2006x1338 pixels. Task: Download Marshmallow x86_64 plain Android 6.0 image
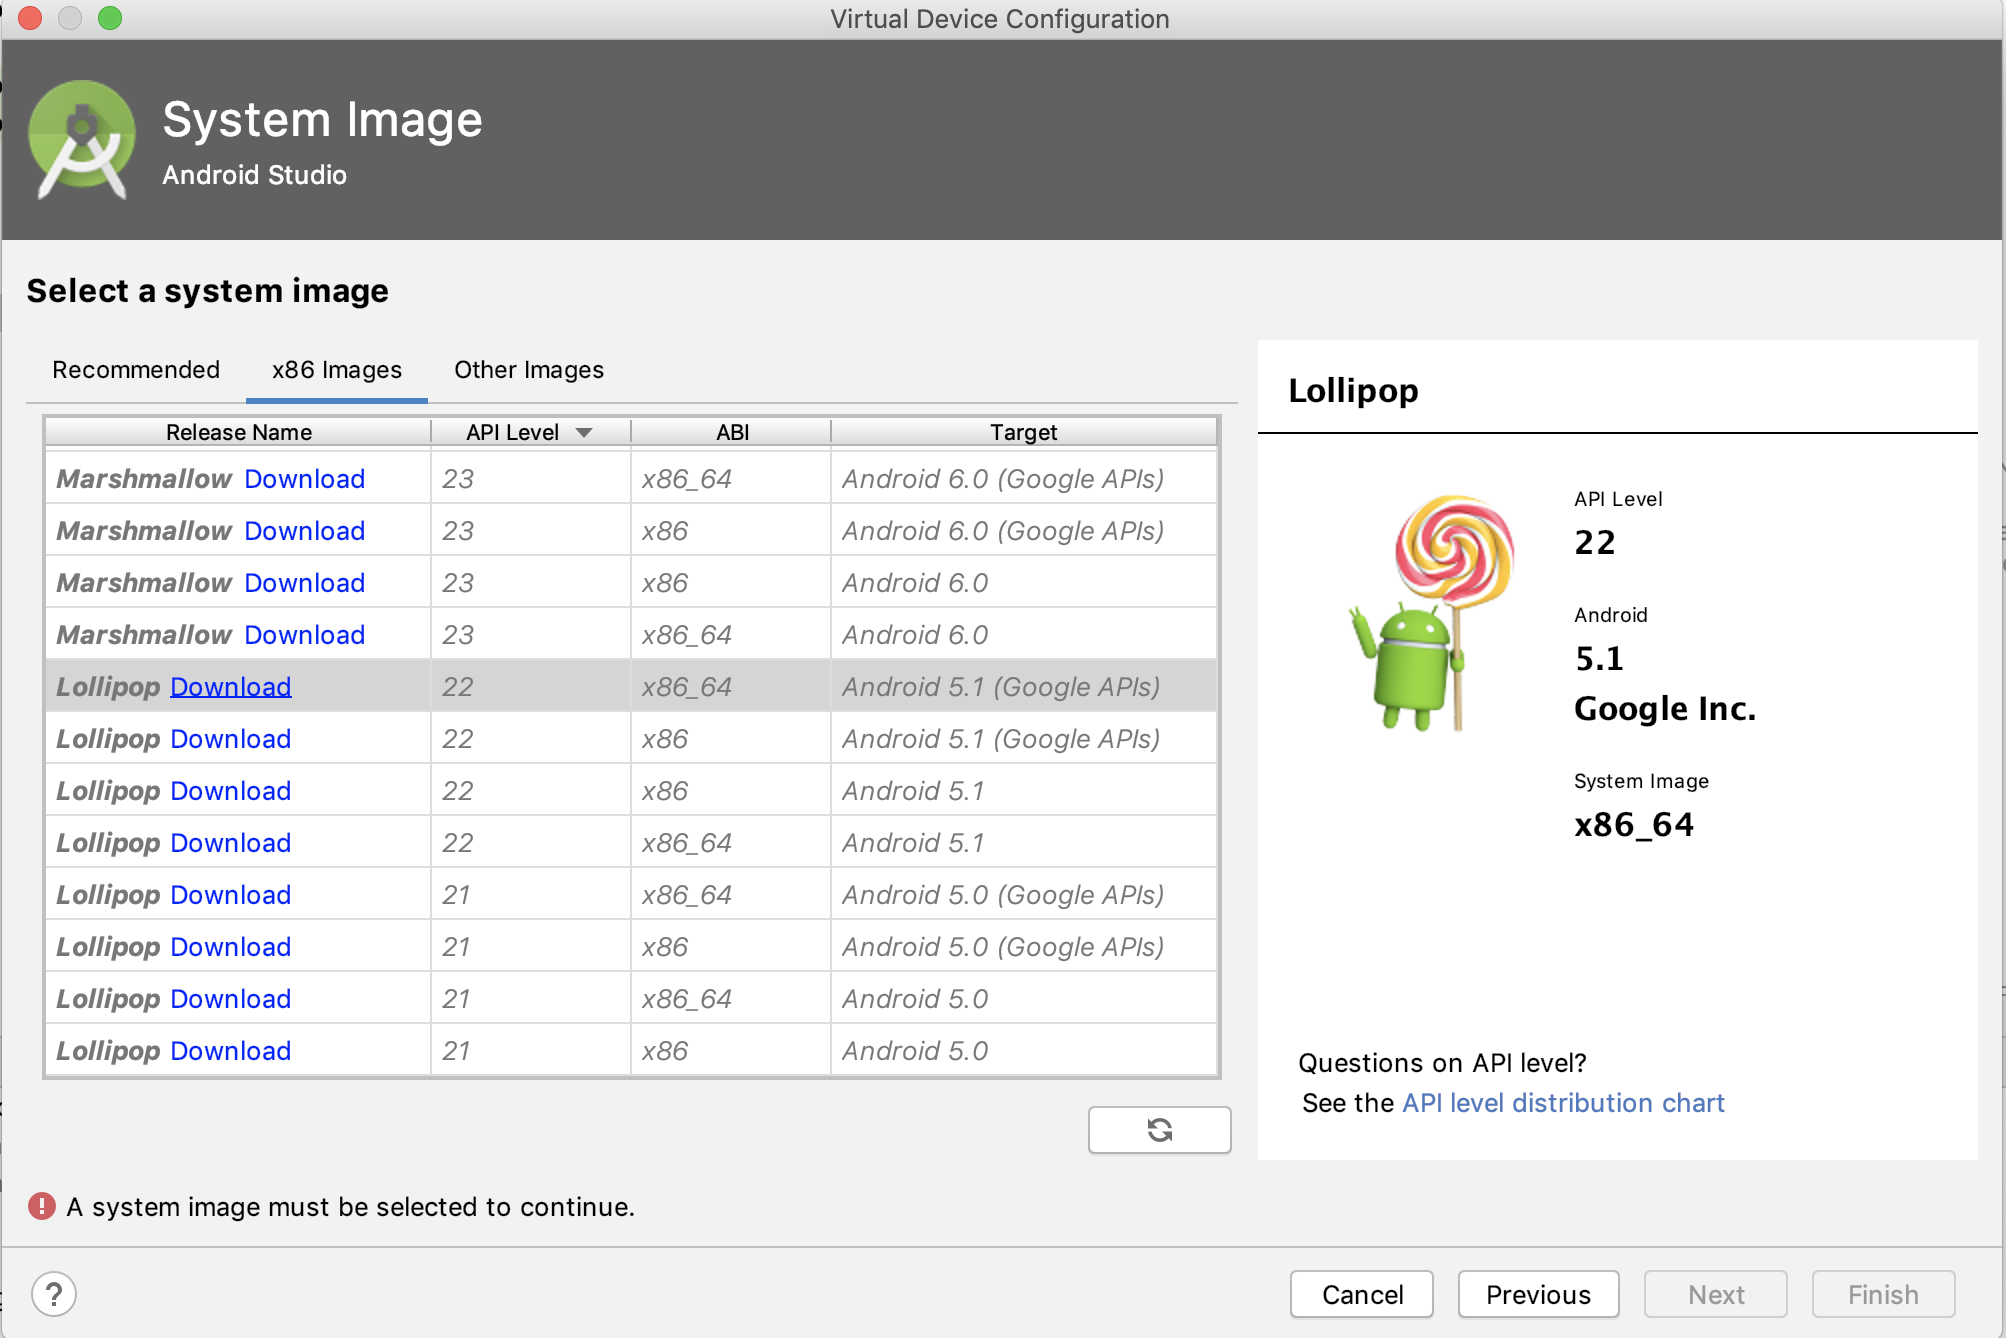point(304,635)
